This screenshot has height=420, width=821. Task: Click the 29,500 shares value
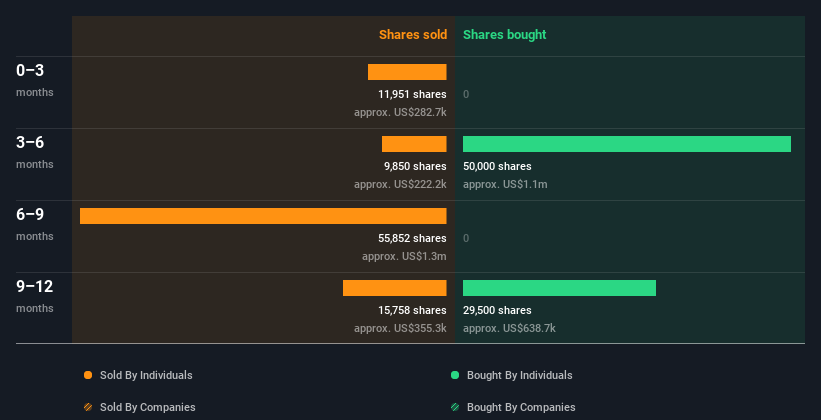[x=497, y=310]
